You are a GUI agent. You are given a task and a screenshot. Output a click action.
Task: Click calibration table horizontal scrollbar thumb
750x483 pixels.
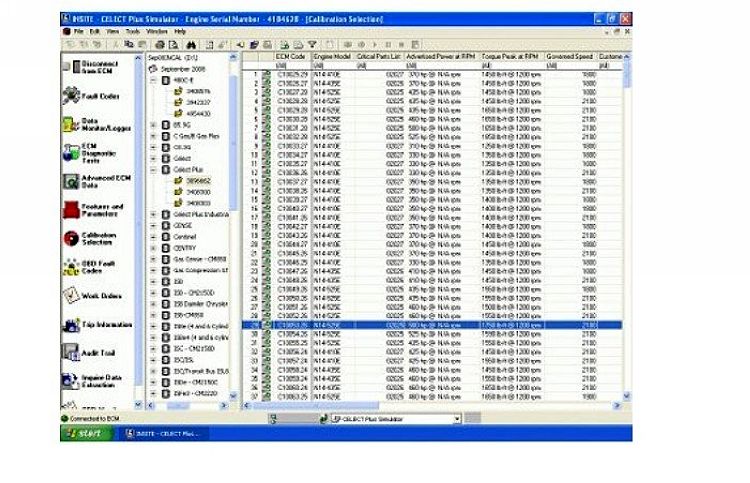pyautogui.click(x=316, y=406)
